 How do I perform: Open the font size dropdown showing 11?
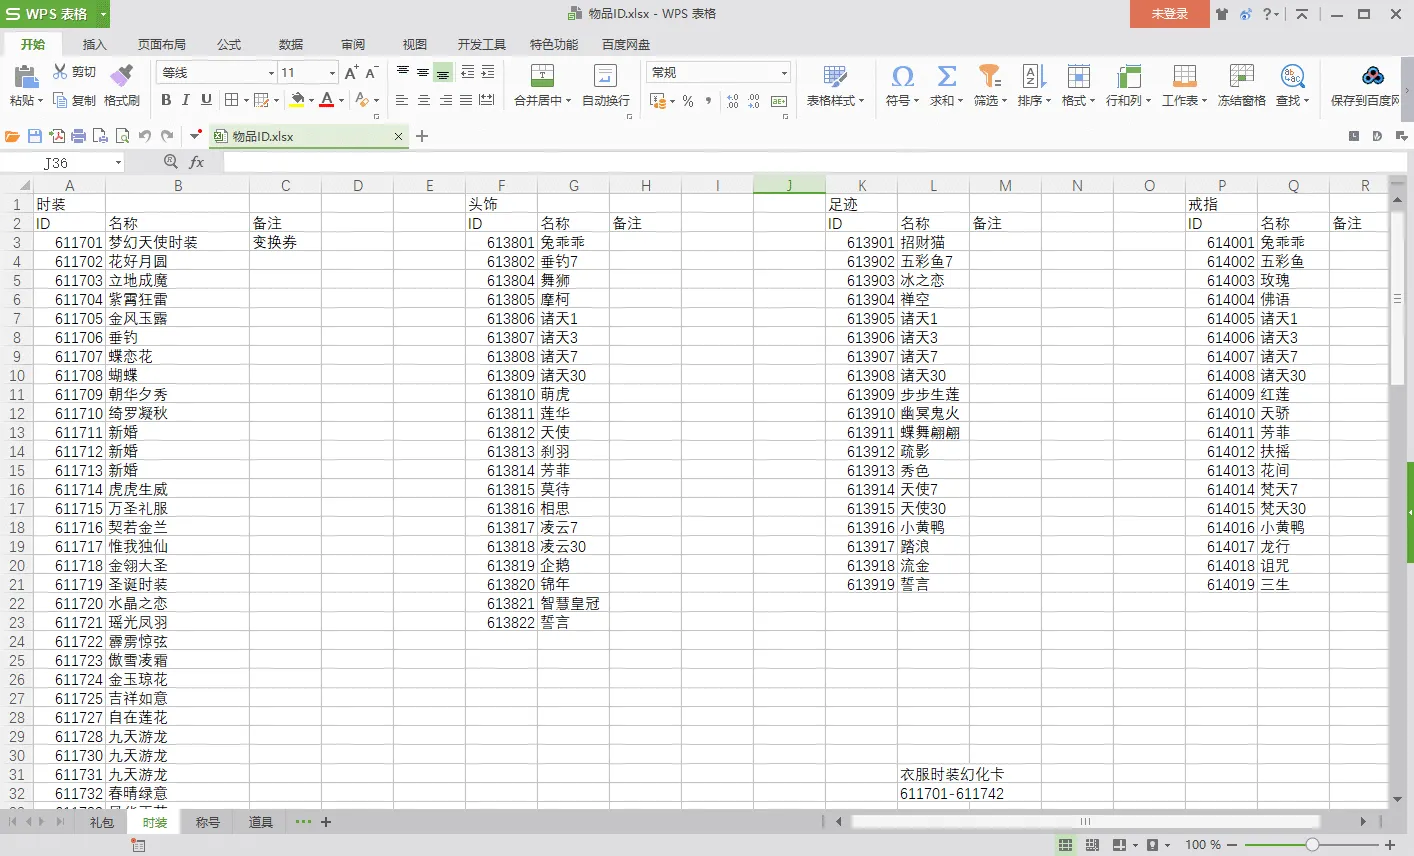tap(332, 73)
